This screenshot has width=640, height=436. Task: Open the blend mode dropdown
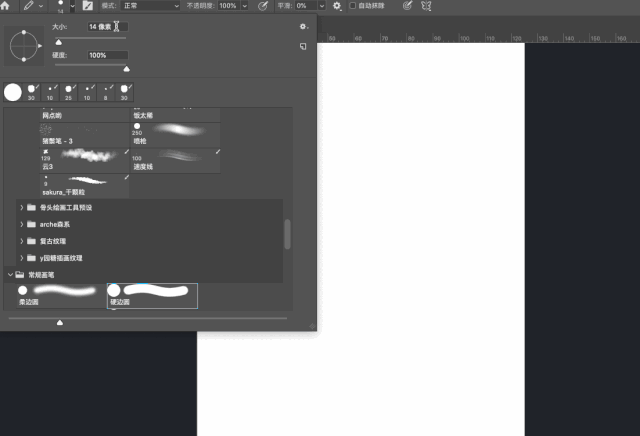[151, 6]
